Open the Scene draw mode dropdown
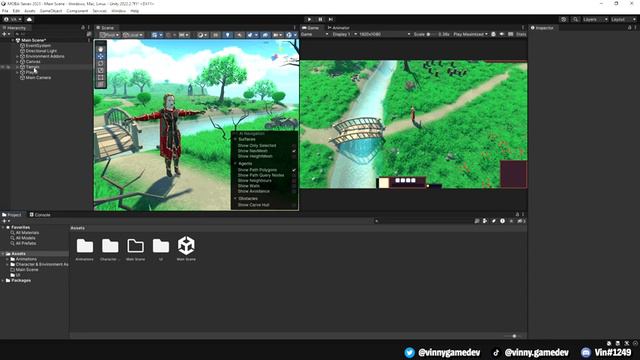 [202, 35]
